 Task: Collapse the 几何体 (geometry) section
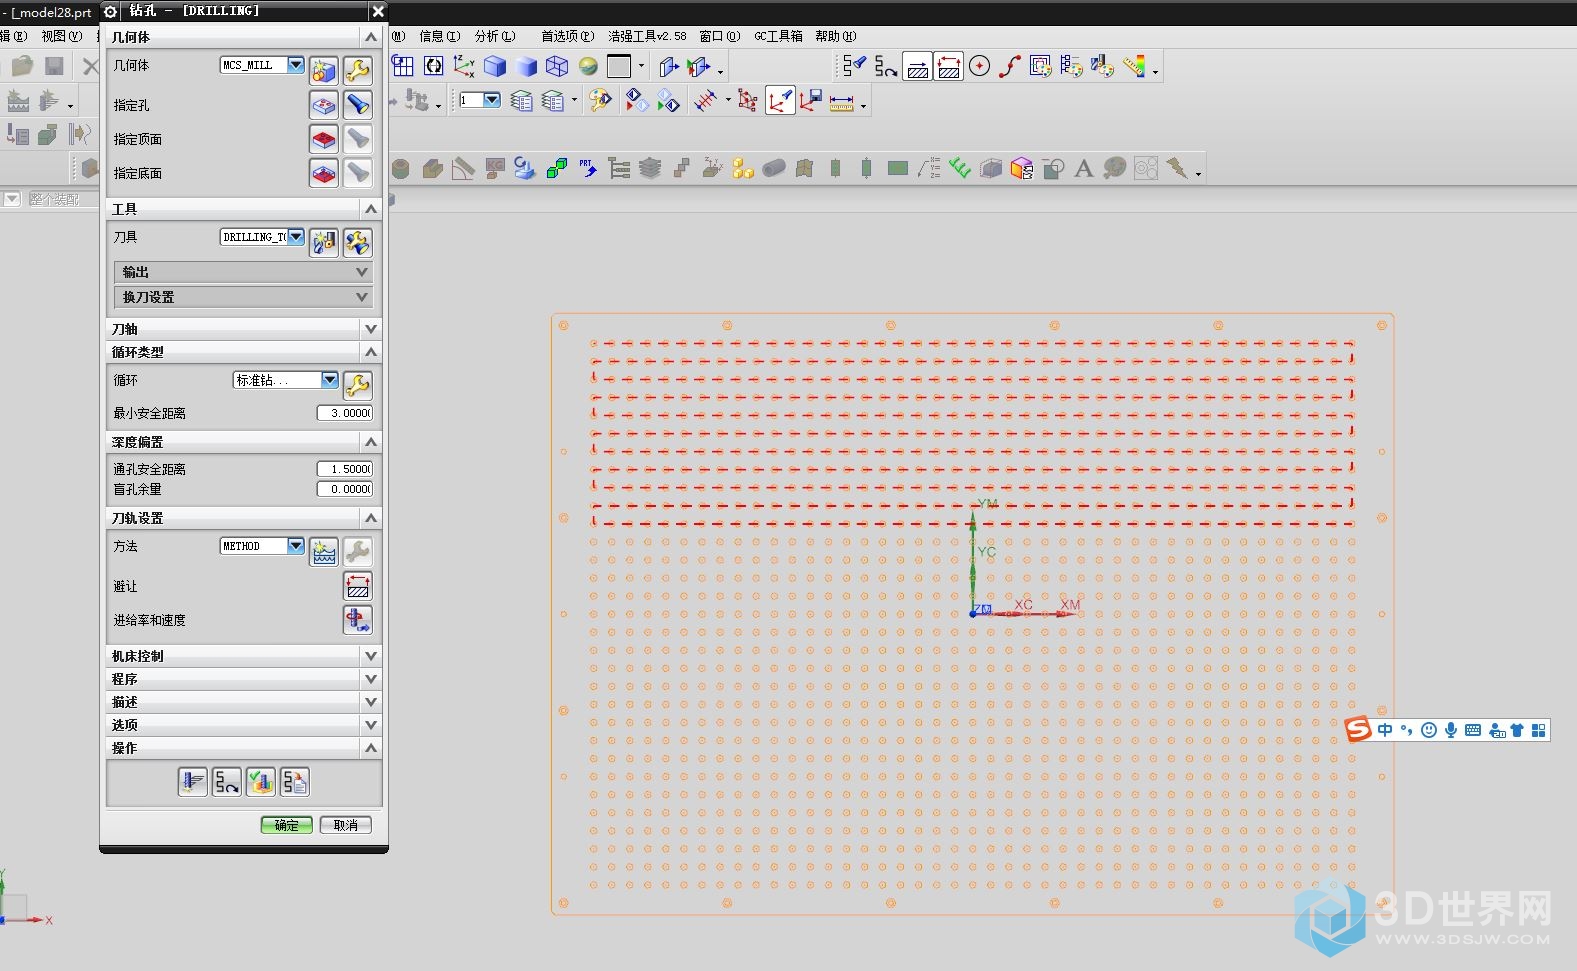point(244,37)
